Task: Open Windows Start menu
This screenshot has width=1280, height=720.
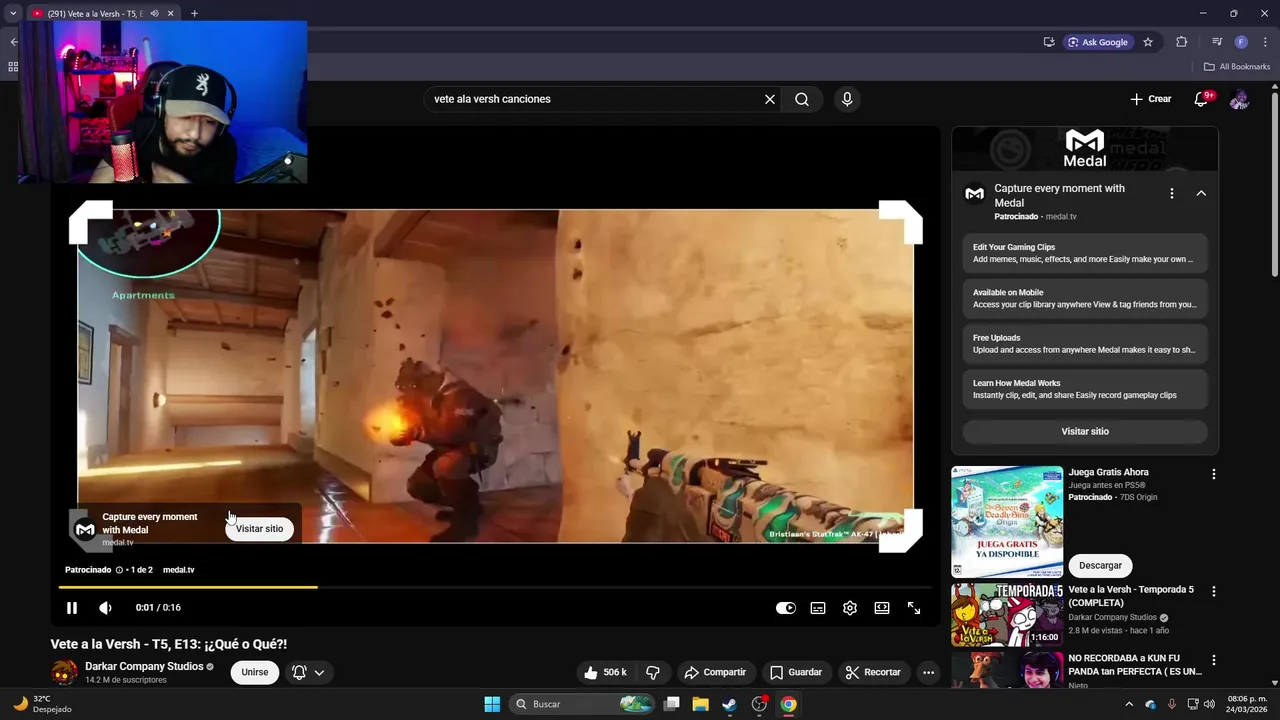Action: (492, 704)
